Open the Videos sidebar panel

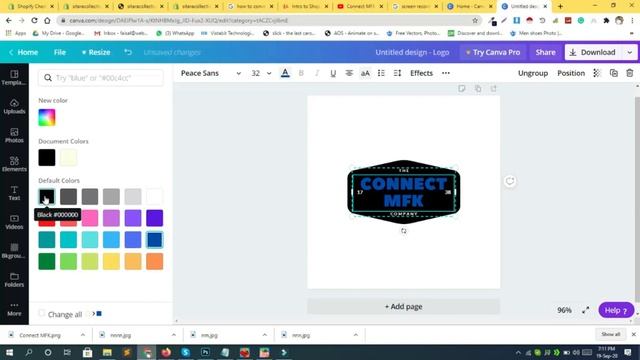14,222
